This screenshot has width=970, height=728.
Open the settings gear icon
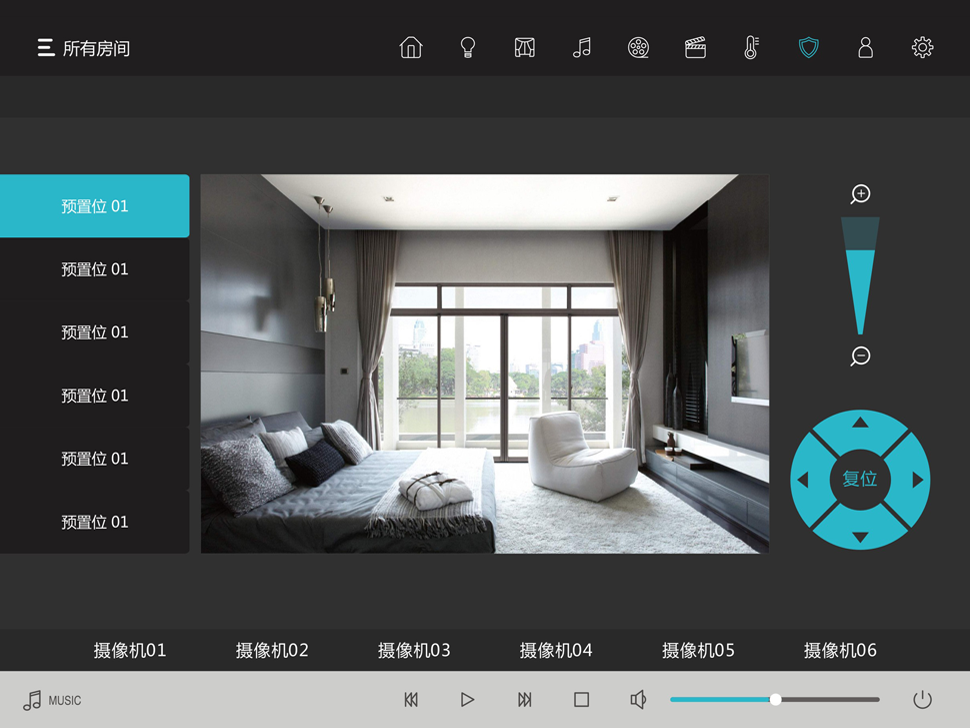point(922,48)
